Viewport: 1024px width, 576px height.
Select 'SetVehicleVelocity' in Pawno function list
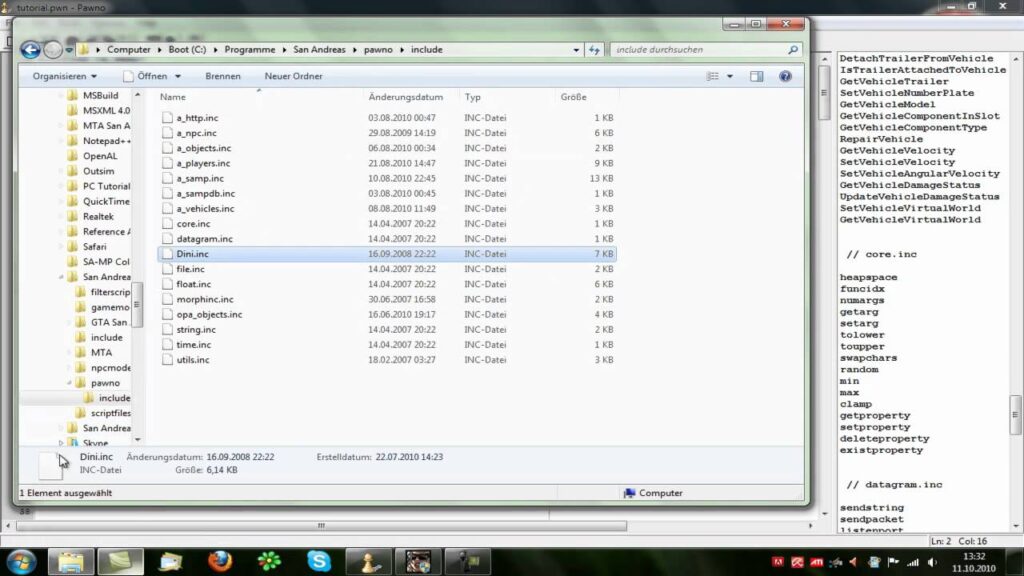point(897,162)
